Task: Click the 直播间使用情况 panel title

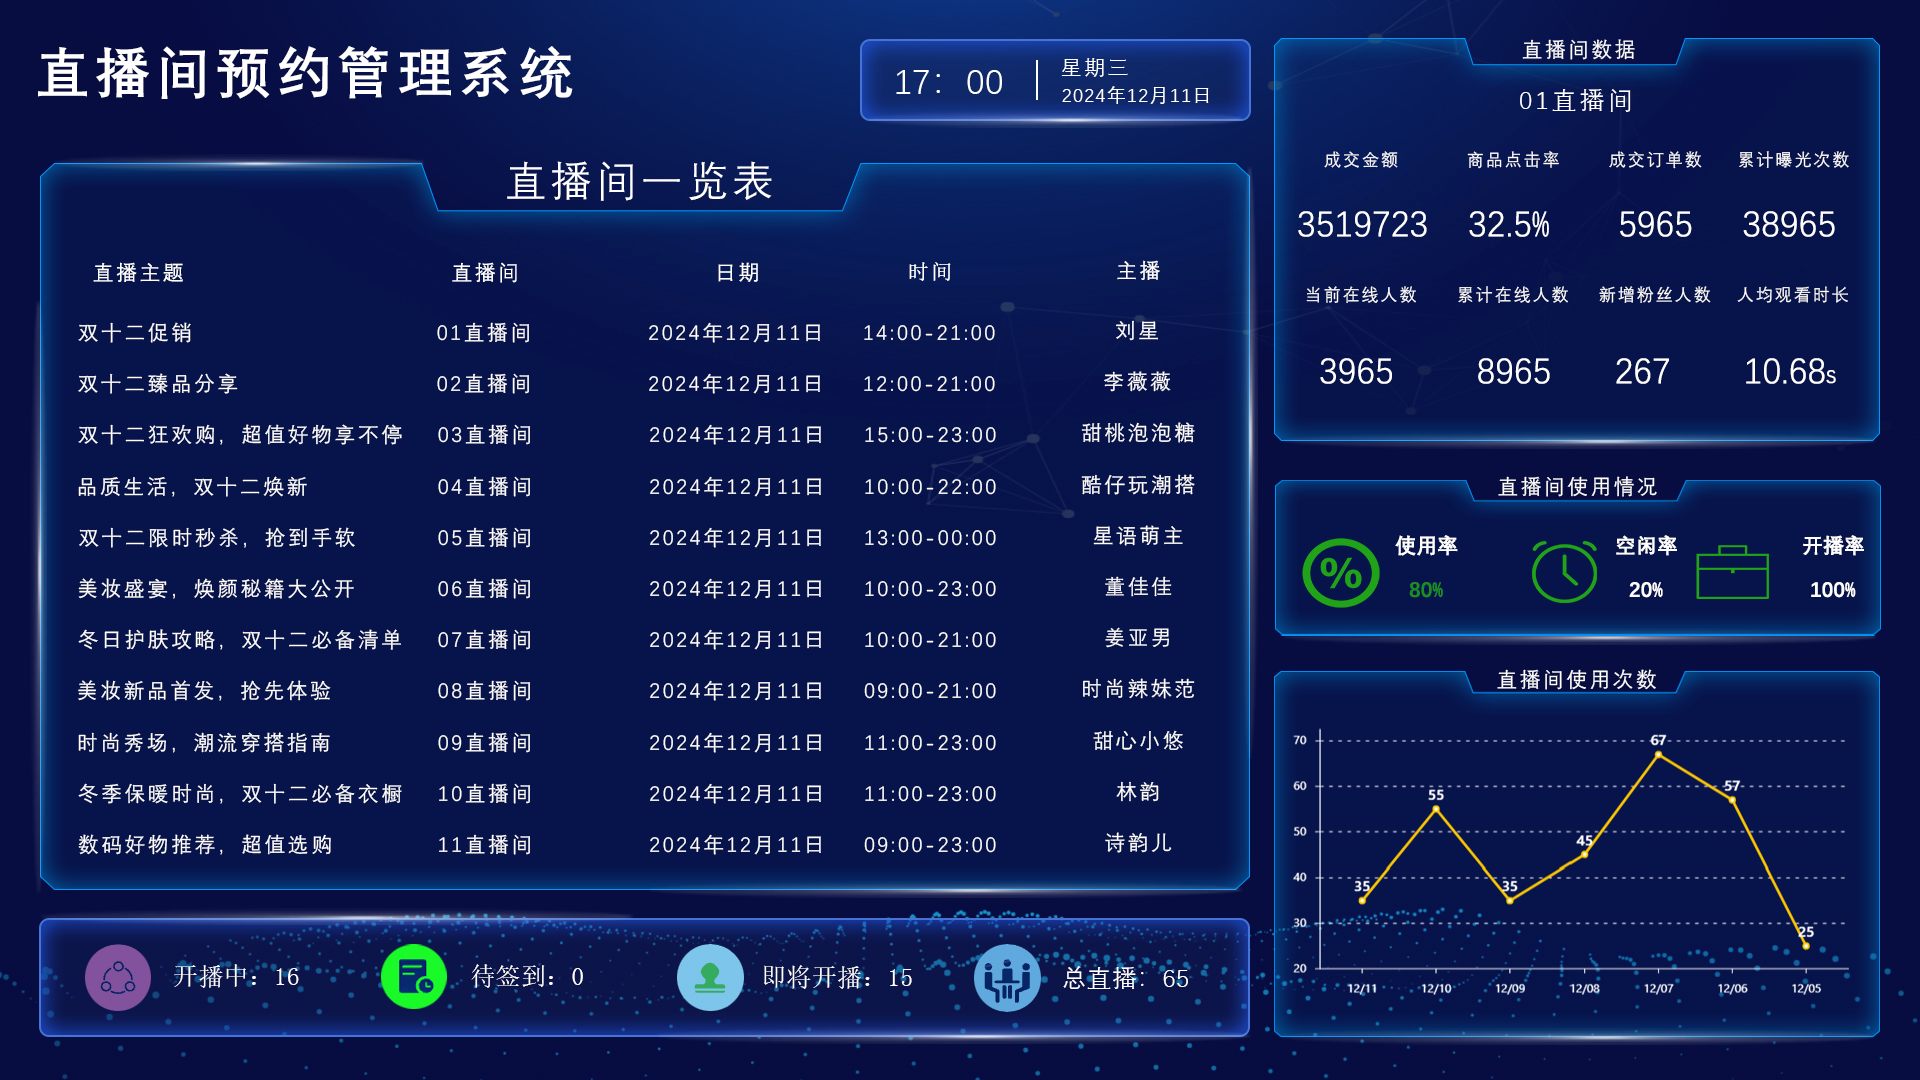Action: point(1578,487)
